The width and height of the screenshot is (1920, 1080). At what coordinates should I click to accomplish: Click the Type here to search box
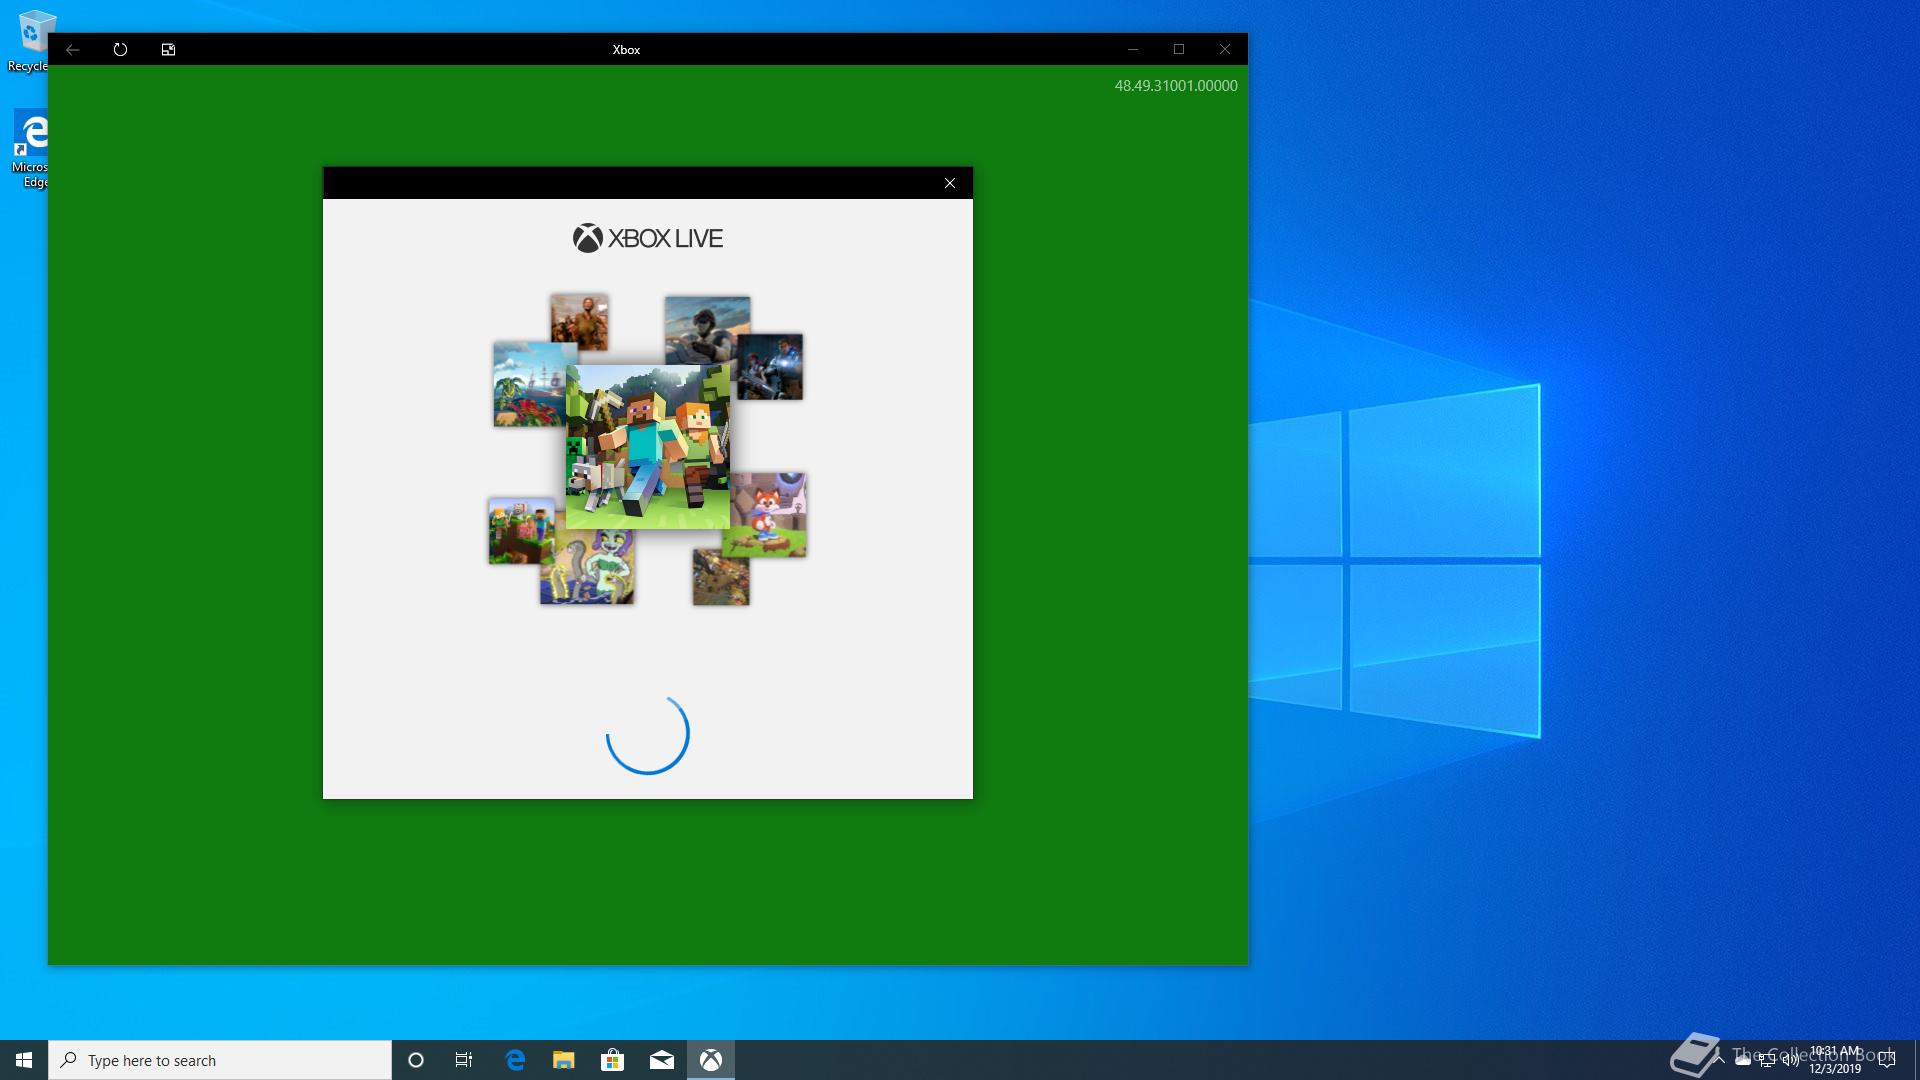220,1060
